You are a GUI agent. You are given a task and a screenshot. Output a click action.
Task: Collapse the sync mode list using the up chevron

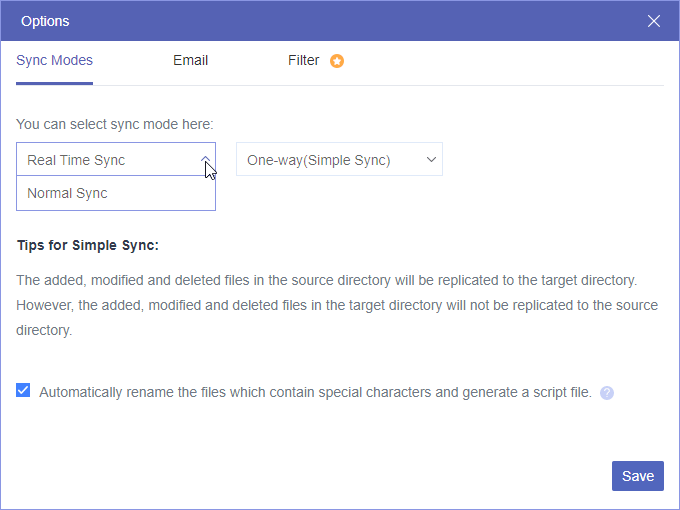tap(204, 160)
